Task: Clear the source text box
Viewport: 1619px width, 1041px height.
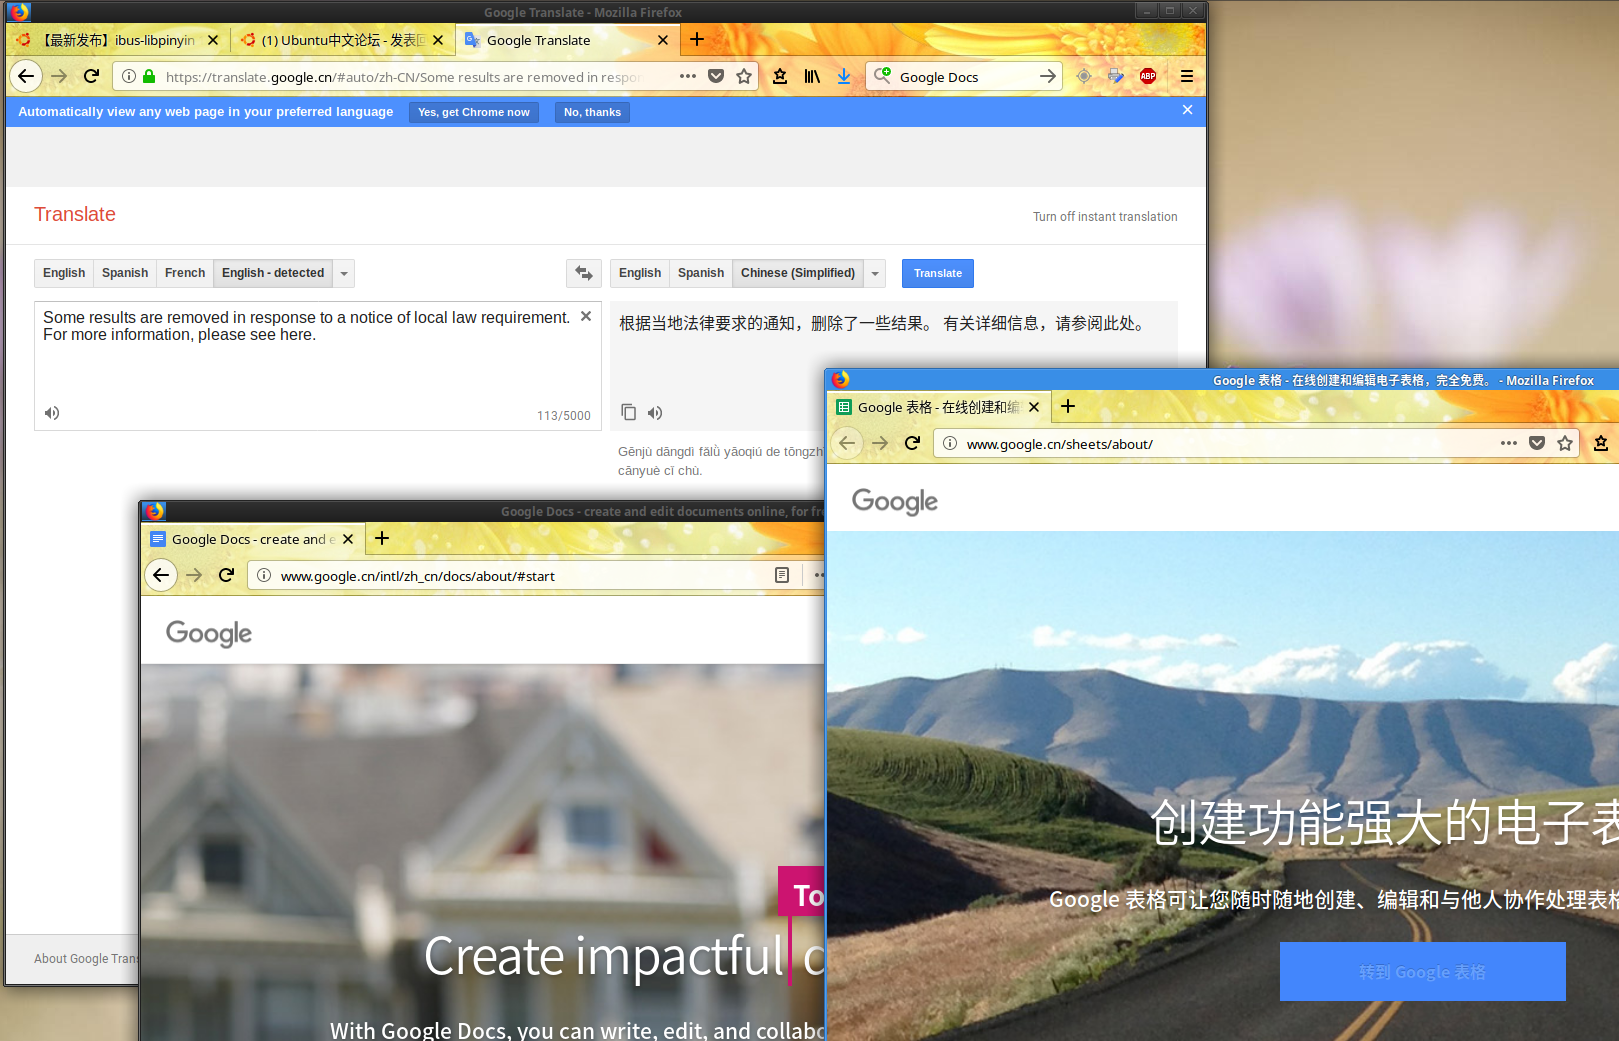Action: pos(586,316)
